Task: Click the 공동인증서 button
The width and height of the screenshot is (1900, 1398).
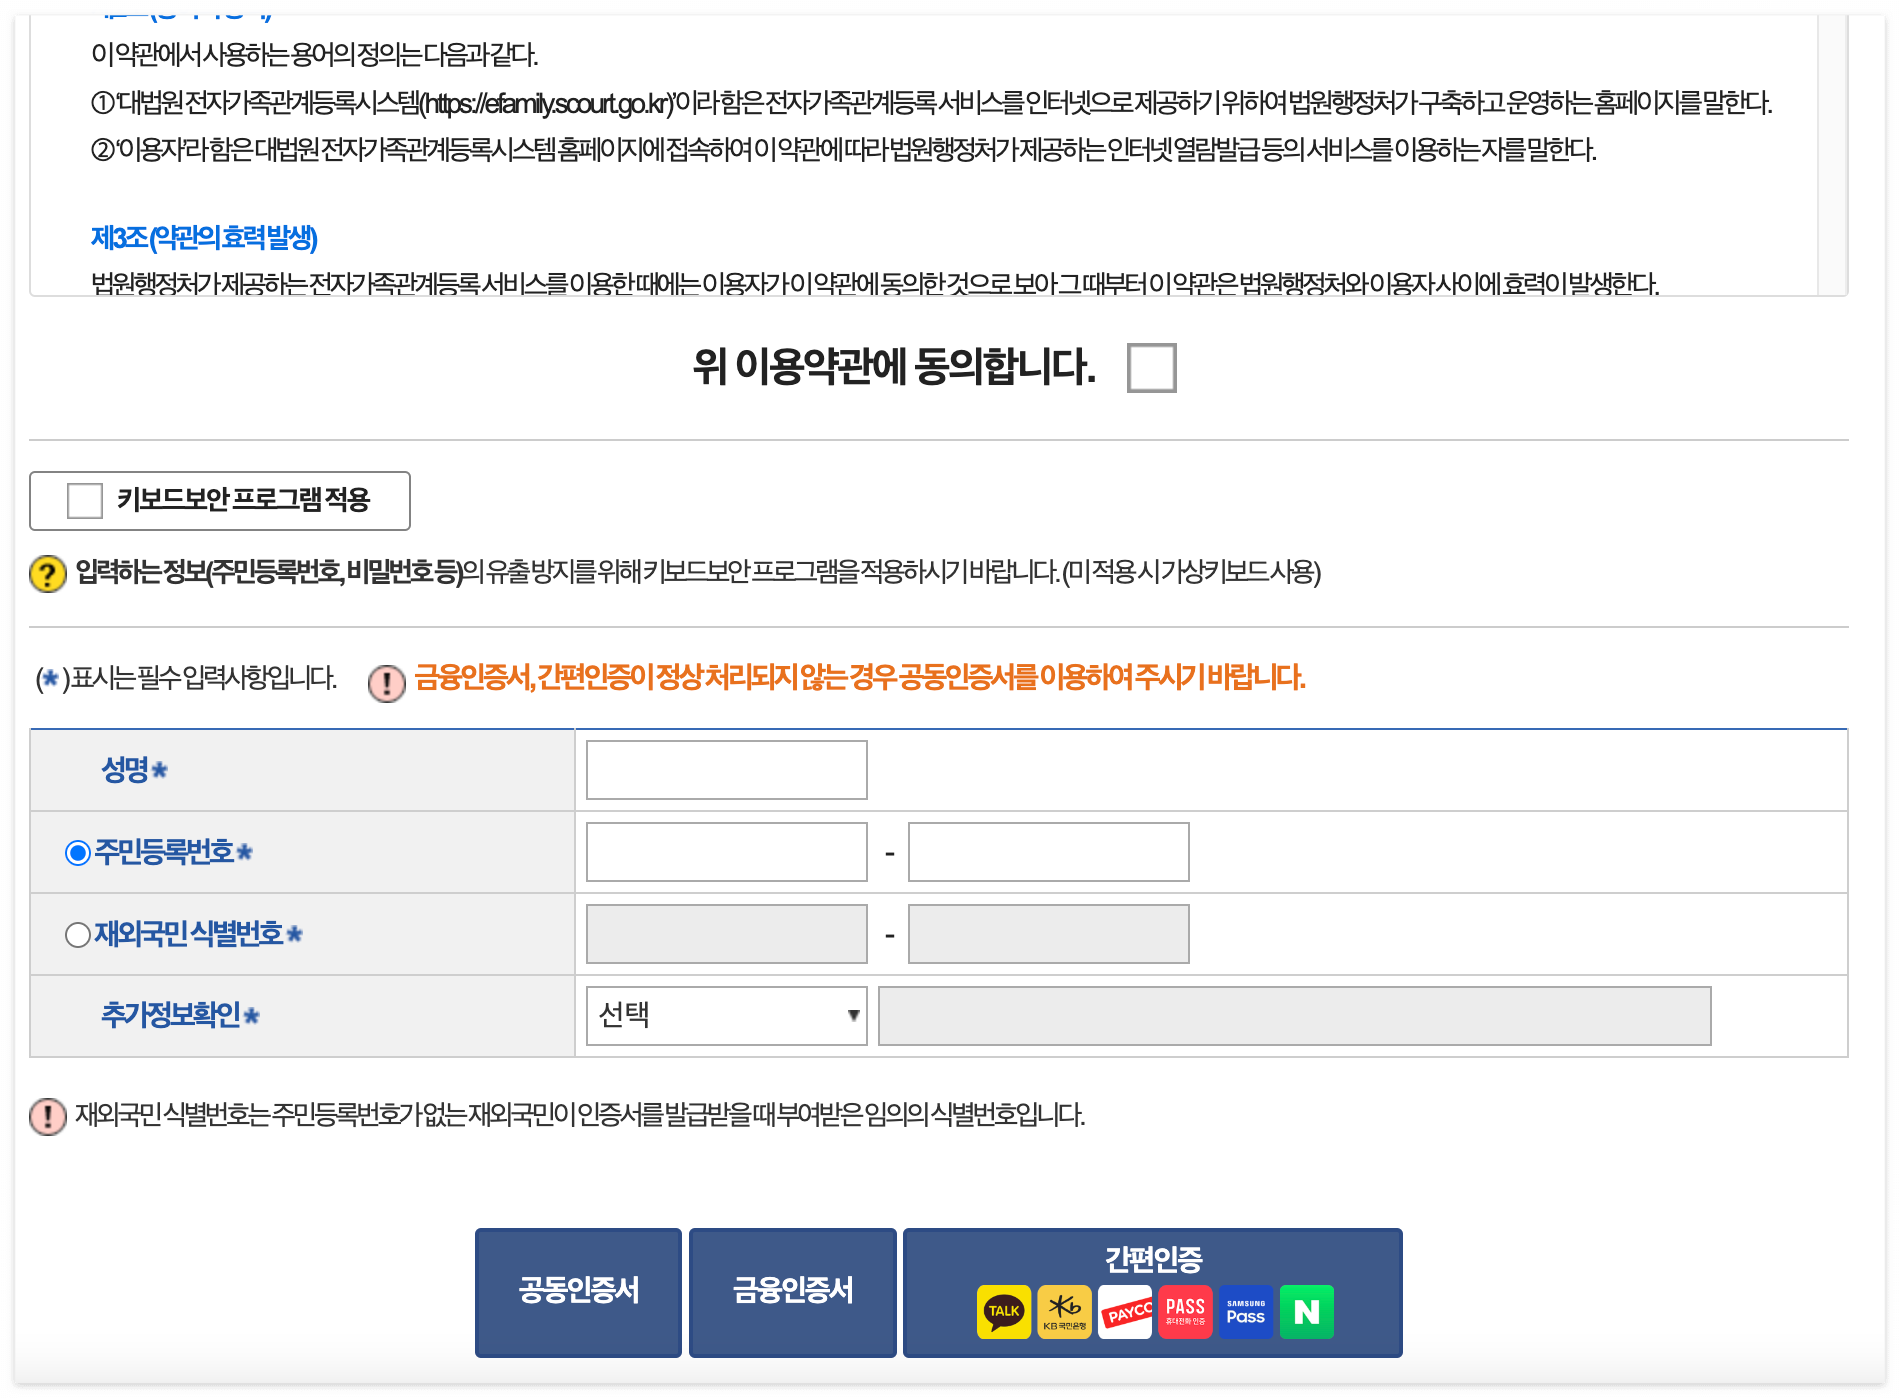Action: click(578, 1291)
